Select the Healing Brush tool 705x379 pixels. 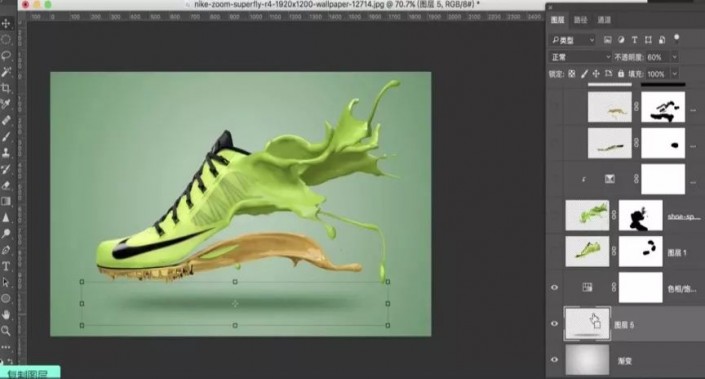[6, 120]
